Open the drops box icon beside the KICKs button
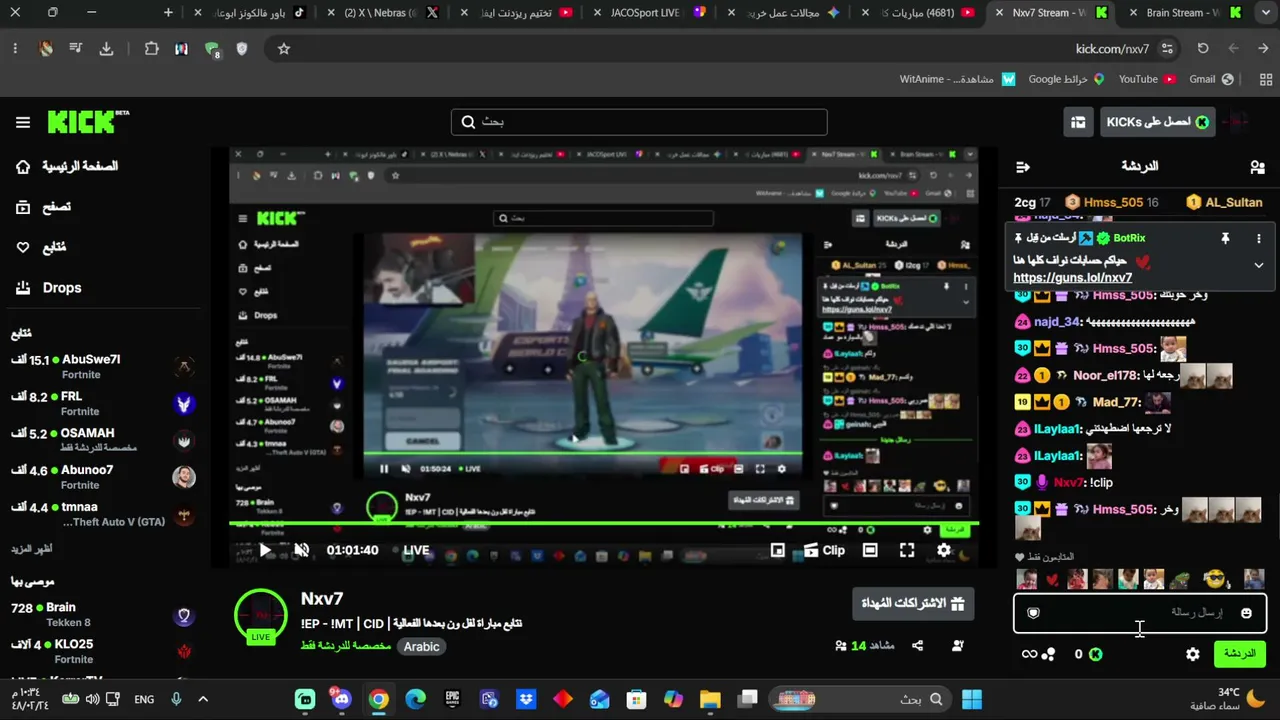1280x720 pixels. tap(1078, 122)
